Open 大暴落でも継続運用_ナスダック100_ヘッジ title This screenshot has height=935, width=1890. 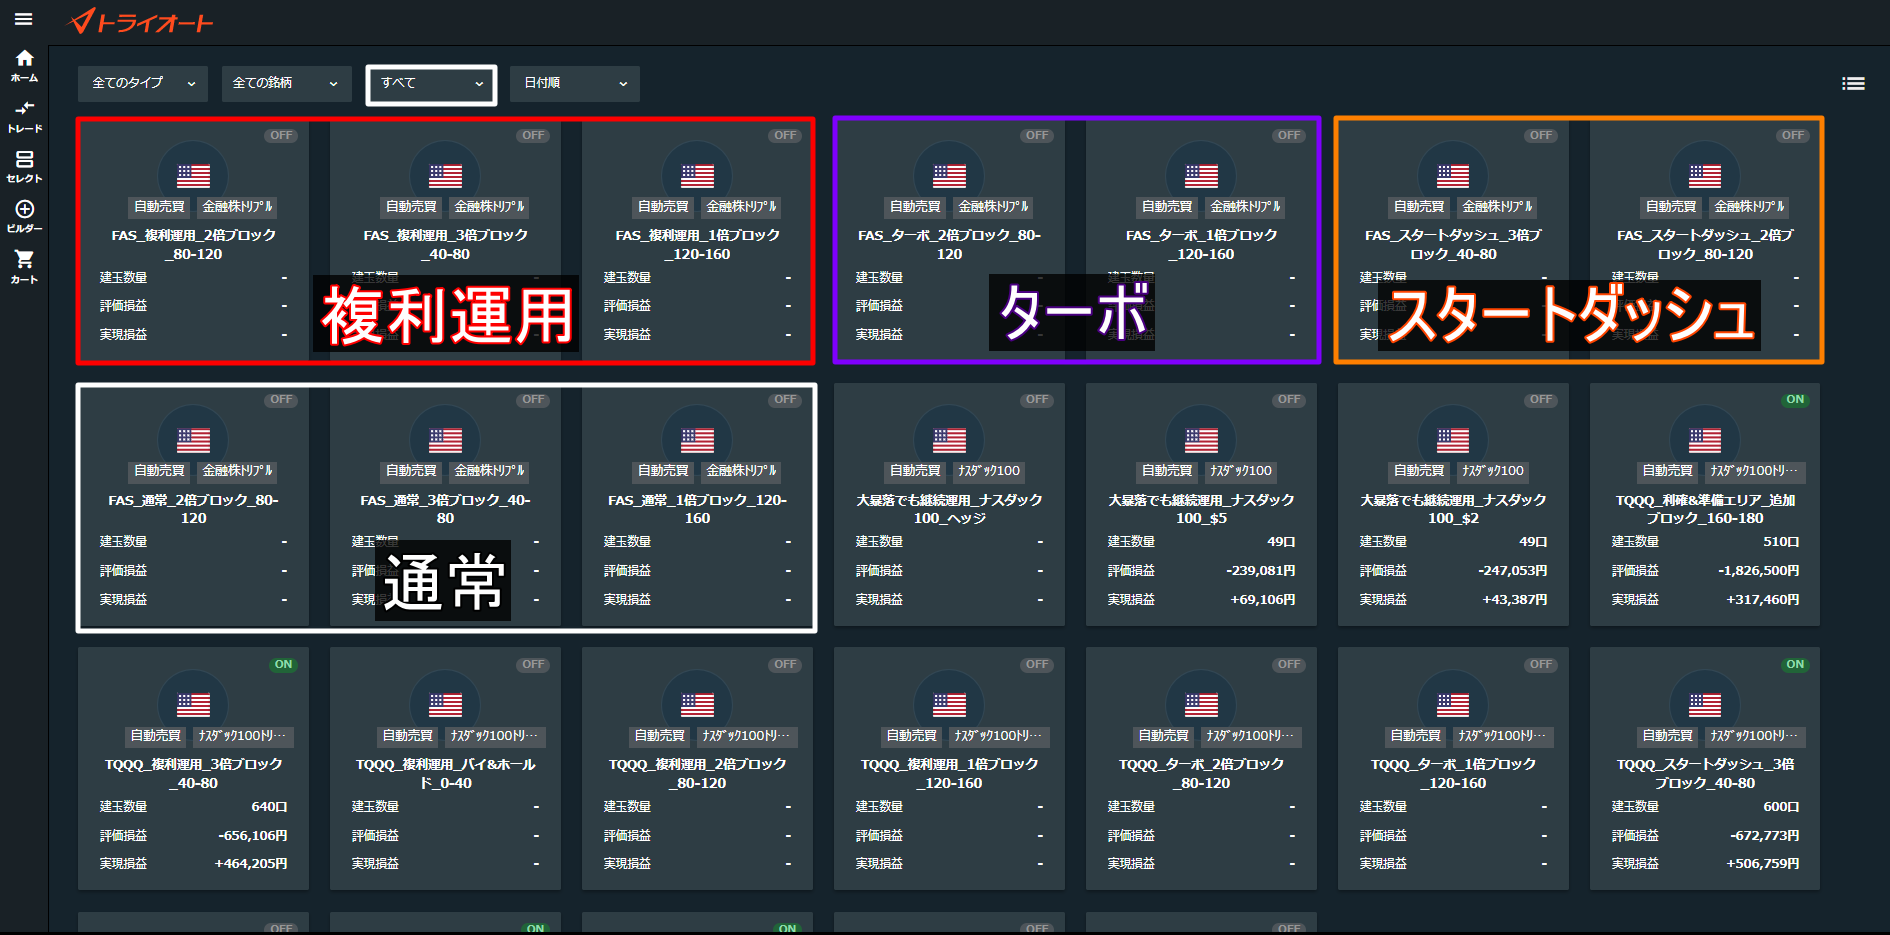[949, 509]
